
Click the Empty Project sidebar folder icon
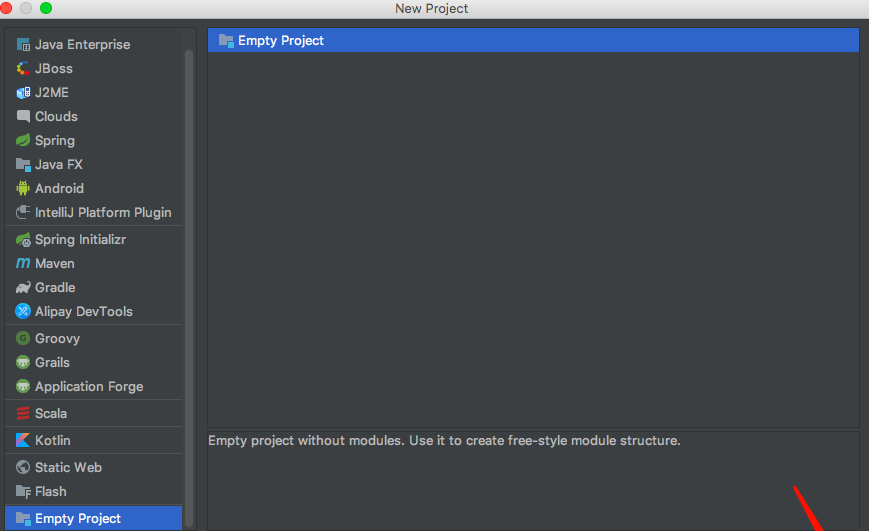[x=23, y=518]
